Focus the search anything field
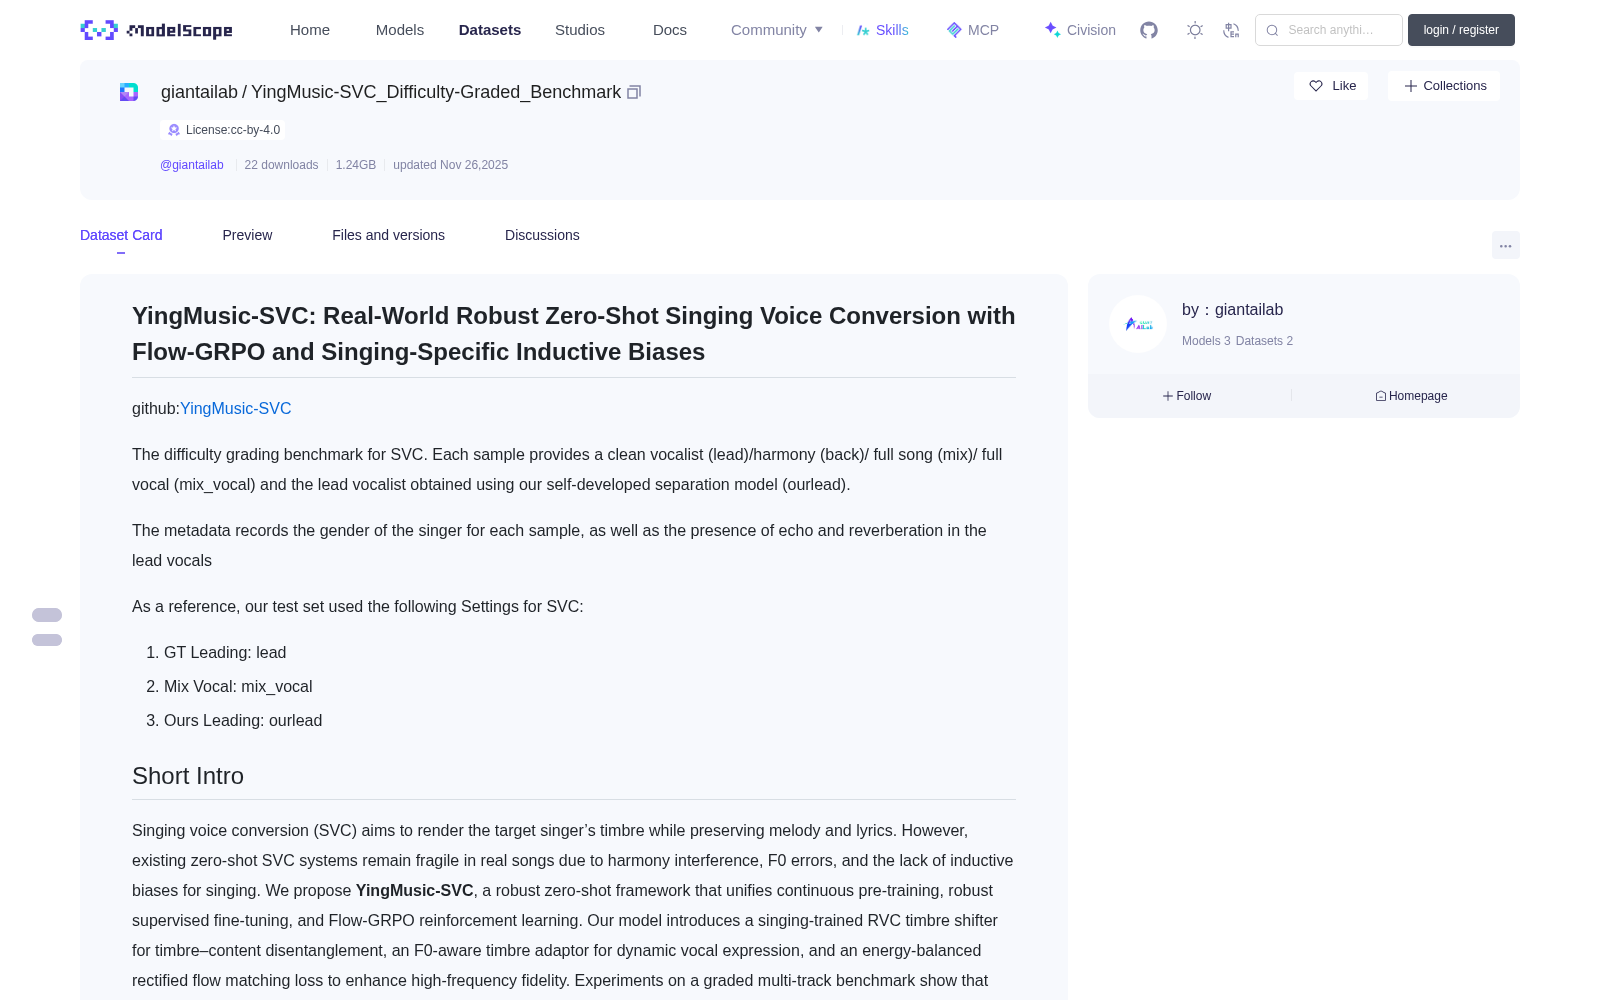The width and height of the screenshot is (1600, 1000). [1329, 30]
